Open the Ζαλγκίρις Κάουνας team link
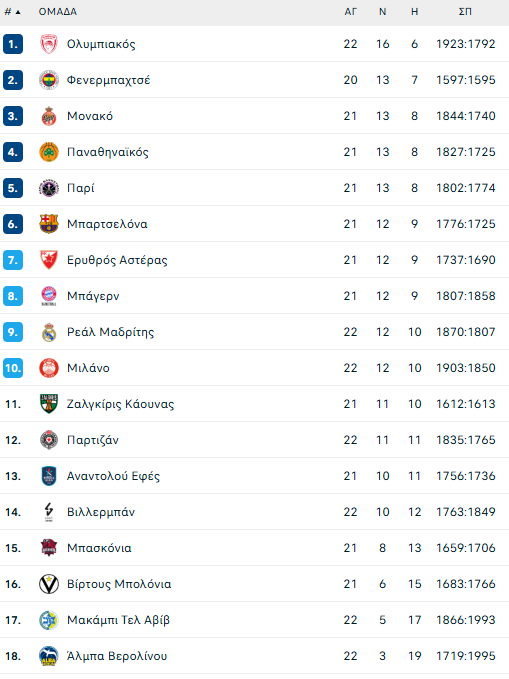This screenshot has height=679, width=509. tap(120, 404)
